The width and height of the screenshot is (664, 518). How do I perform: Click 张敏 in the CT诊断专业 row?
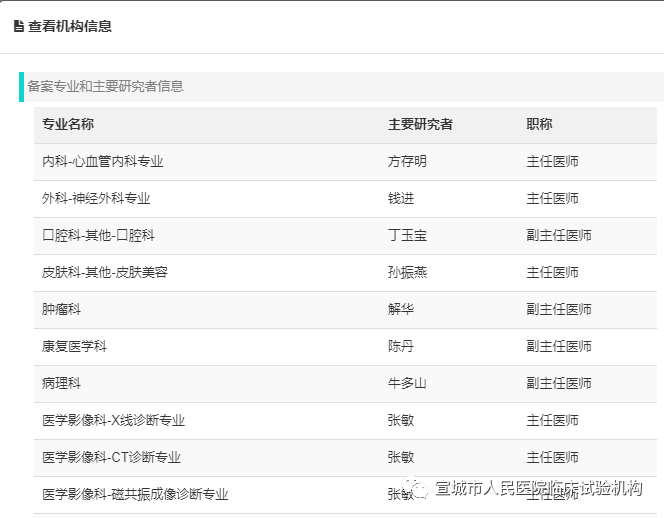coord(401,457)
